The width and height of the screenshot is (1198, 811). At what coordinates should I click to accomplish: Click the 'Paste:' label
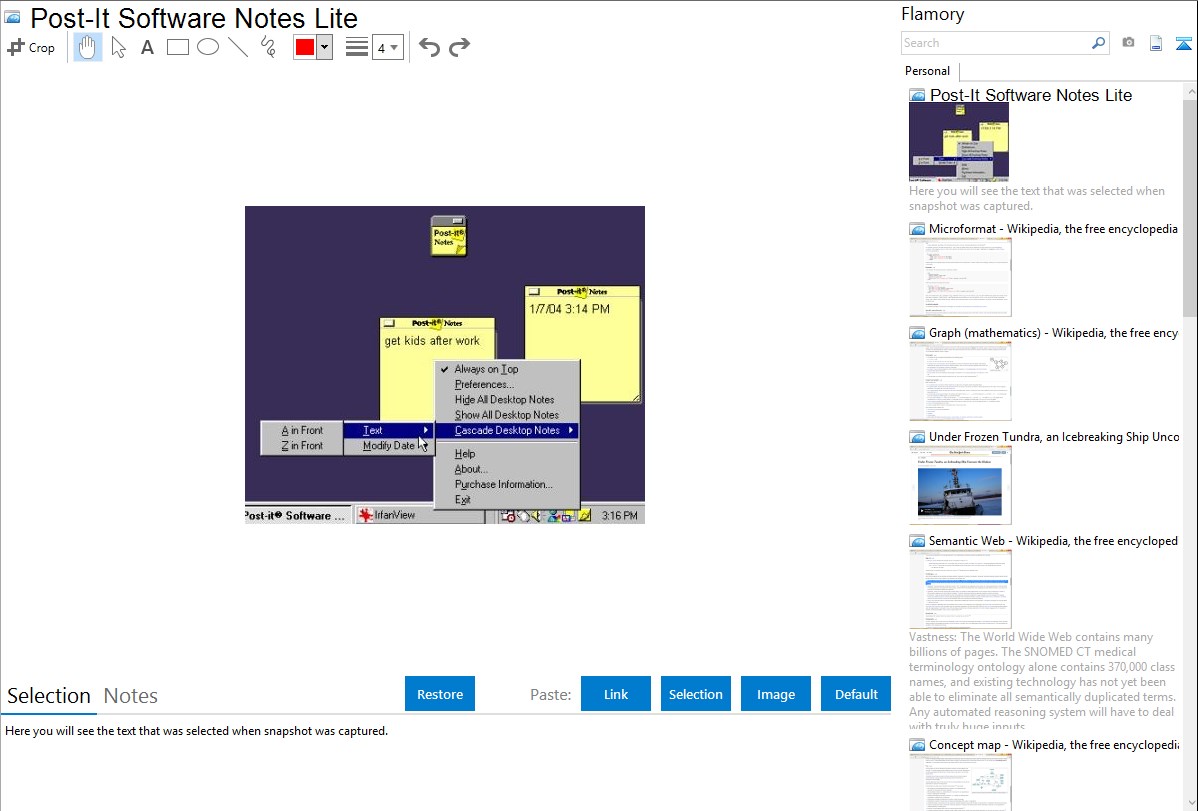551,694
